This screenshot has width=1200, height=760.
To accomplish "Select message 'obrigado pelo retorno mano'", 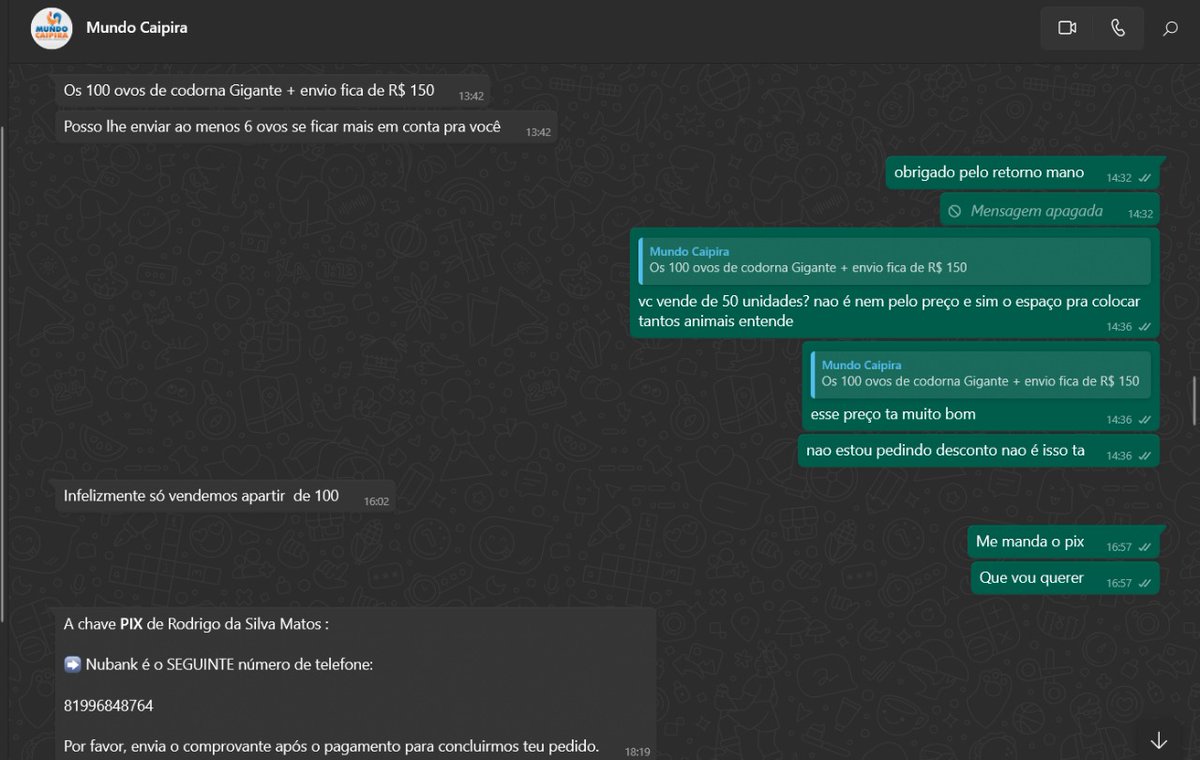I will pyautogui.click(x=1022, y=173).
